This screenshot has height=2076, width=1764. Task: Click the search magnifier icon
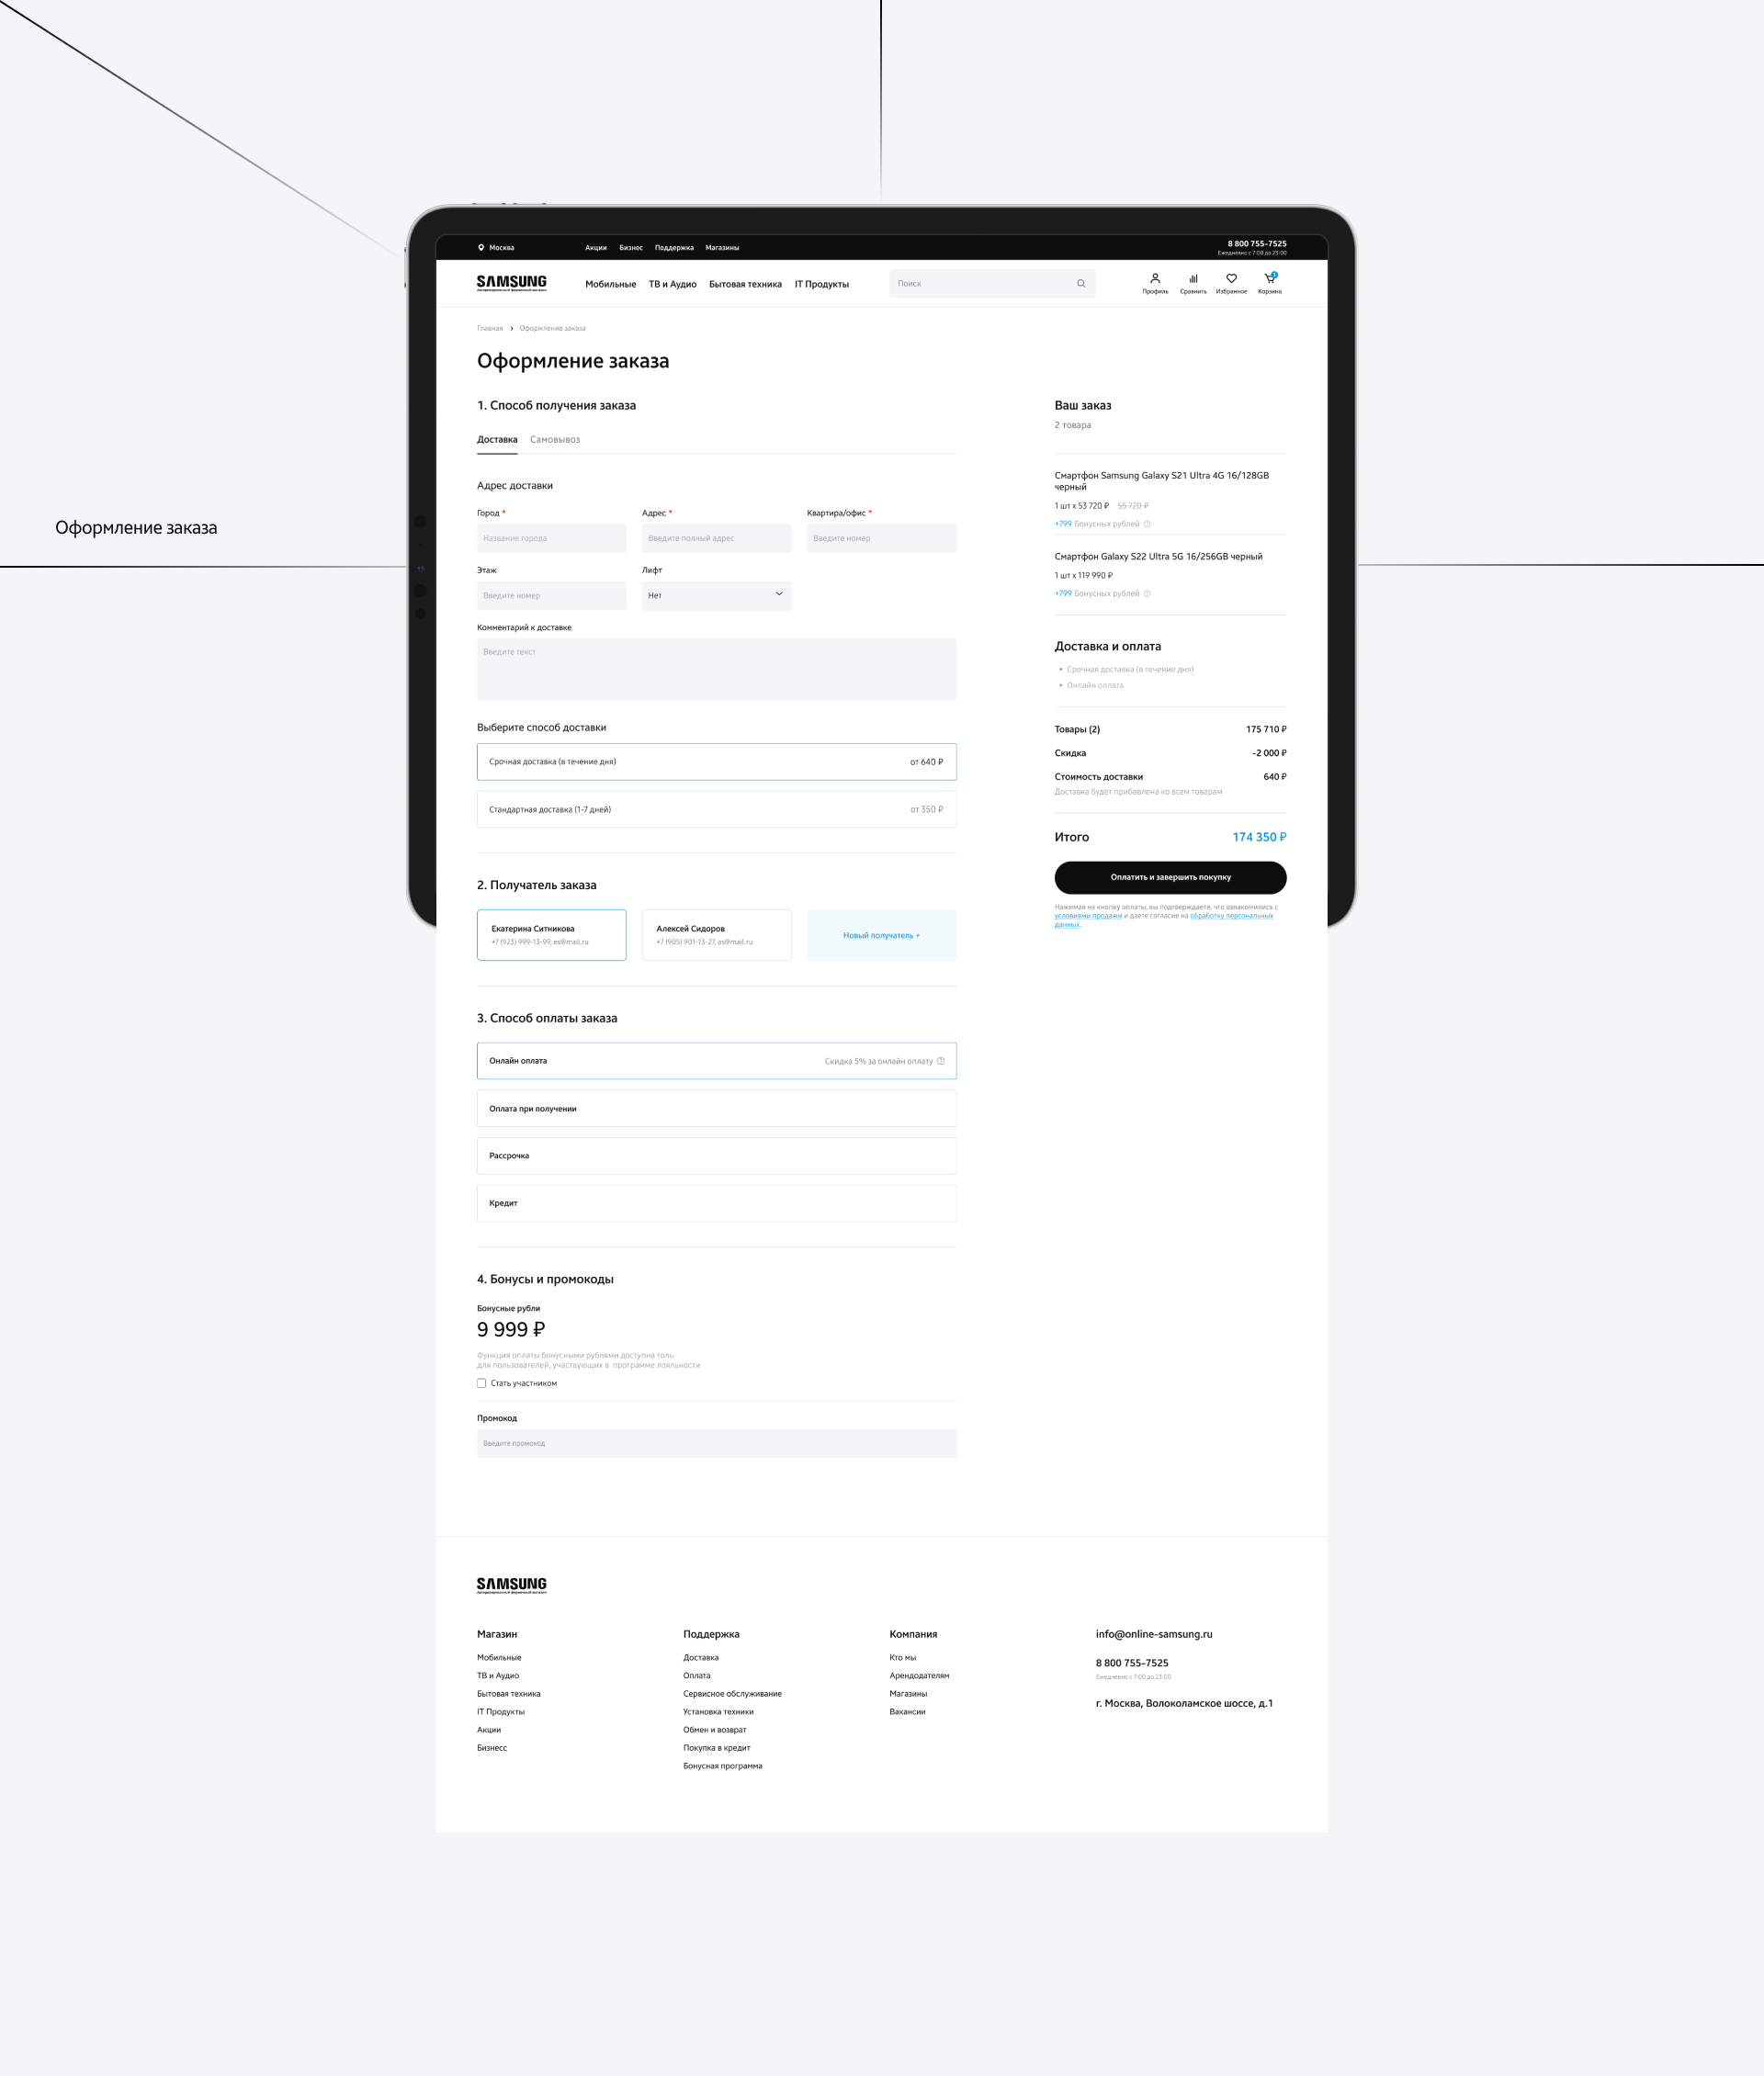tap(1081, 284)
